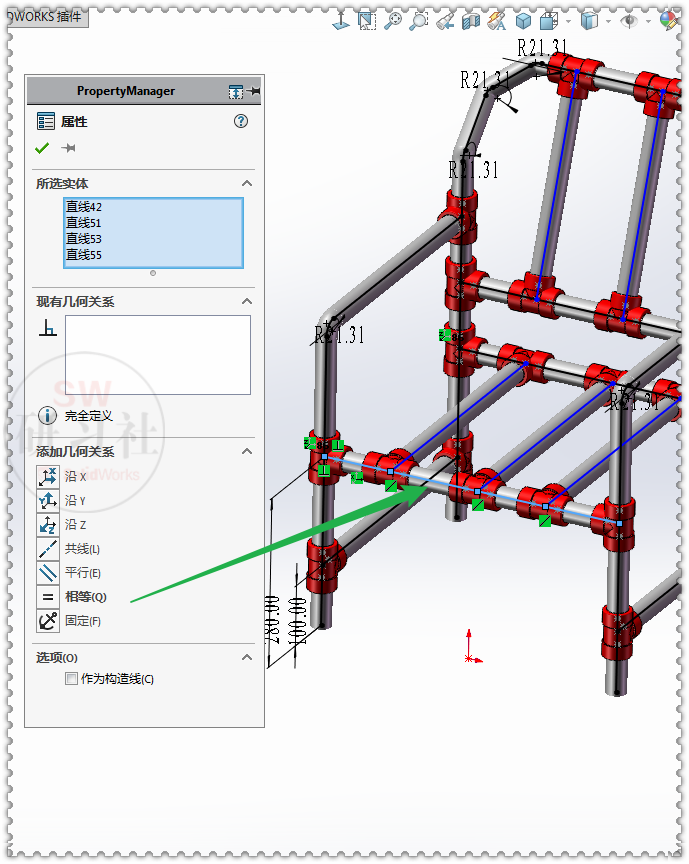
Task: Collapse the 所选实体 section
Action: click(247, 183)
